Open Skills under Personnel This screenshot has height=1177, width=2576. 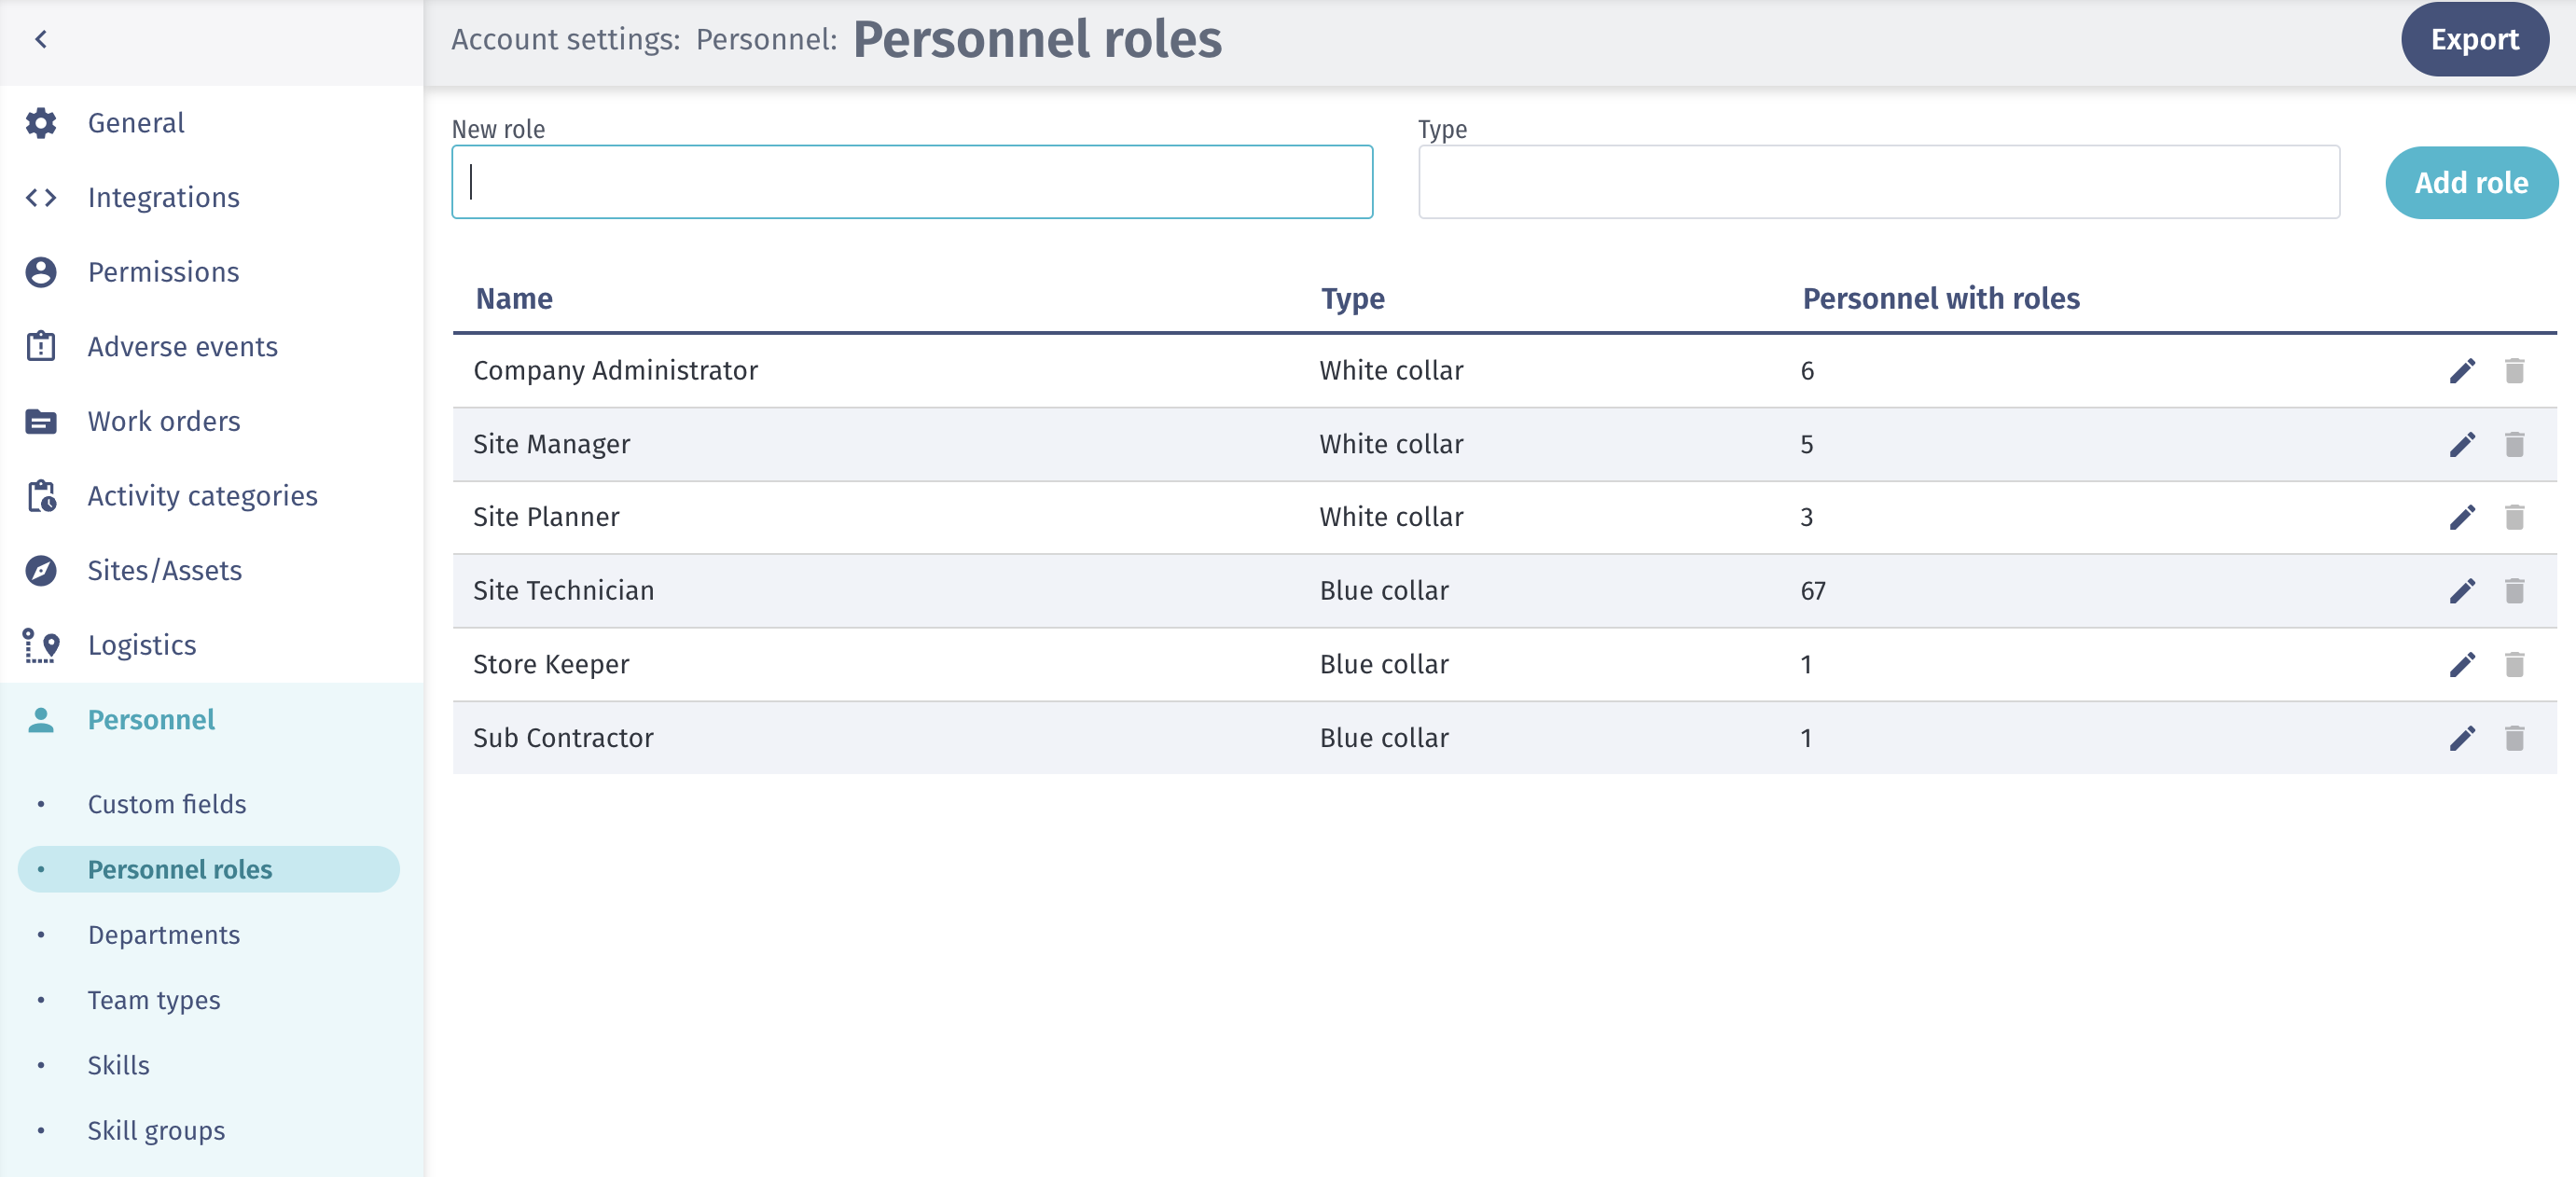click(x=118, y=1065)
